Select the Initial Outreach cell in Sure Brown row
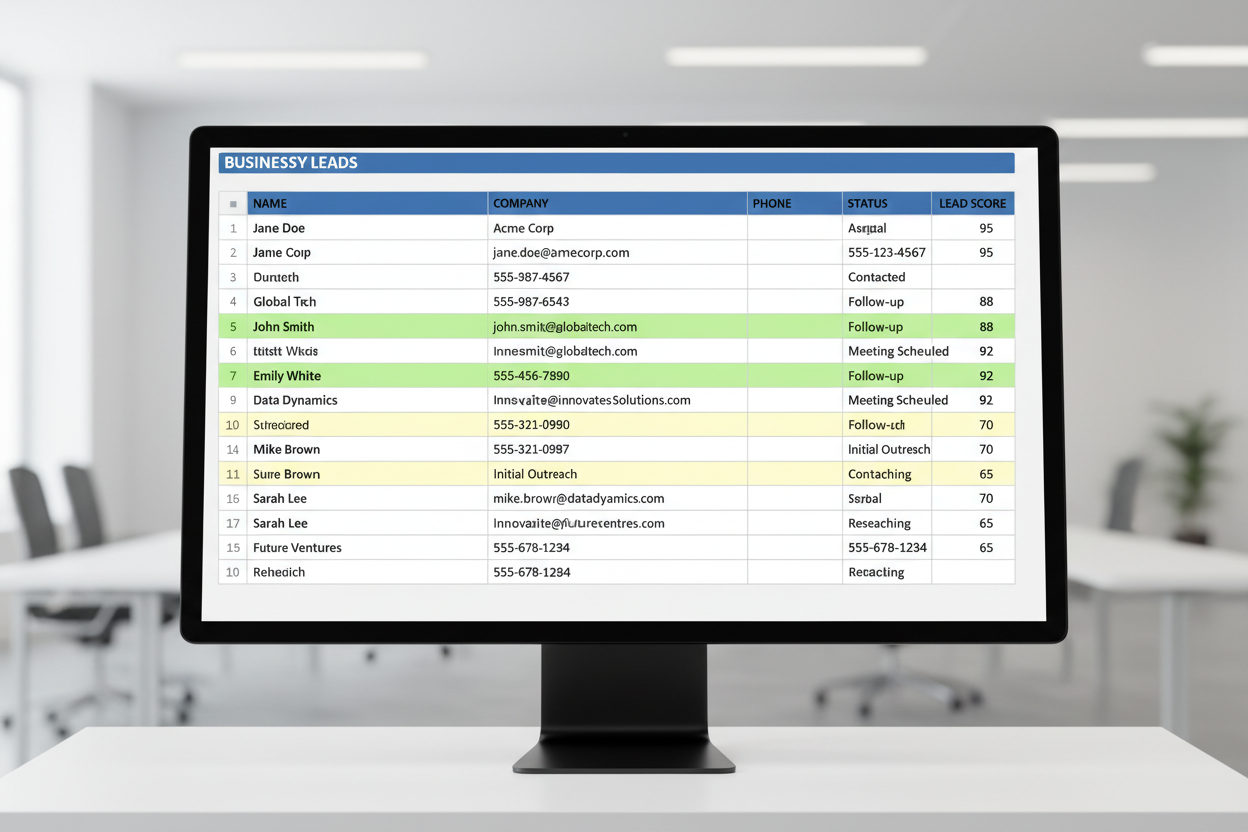Image resolution: width=1248 pixels, height=832 pixels. pyautogui.click(x=617, y=474)
